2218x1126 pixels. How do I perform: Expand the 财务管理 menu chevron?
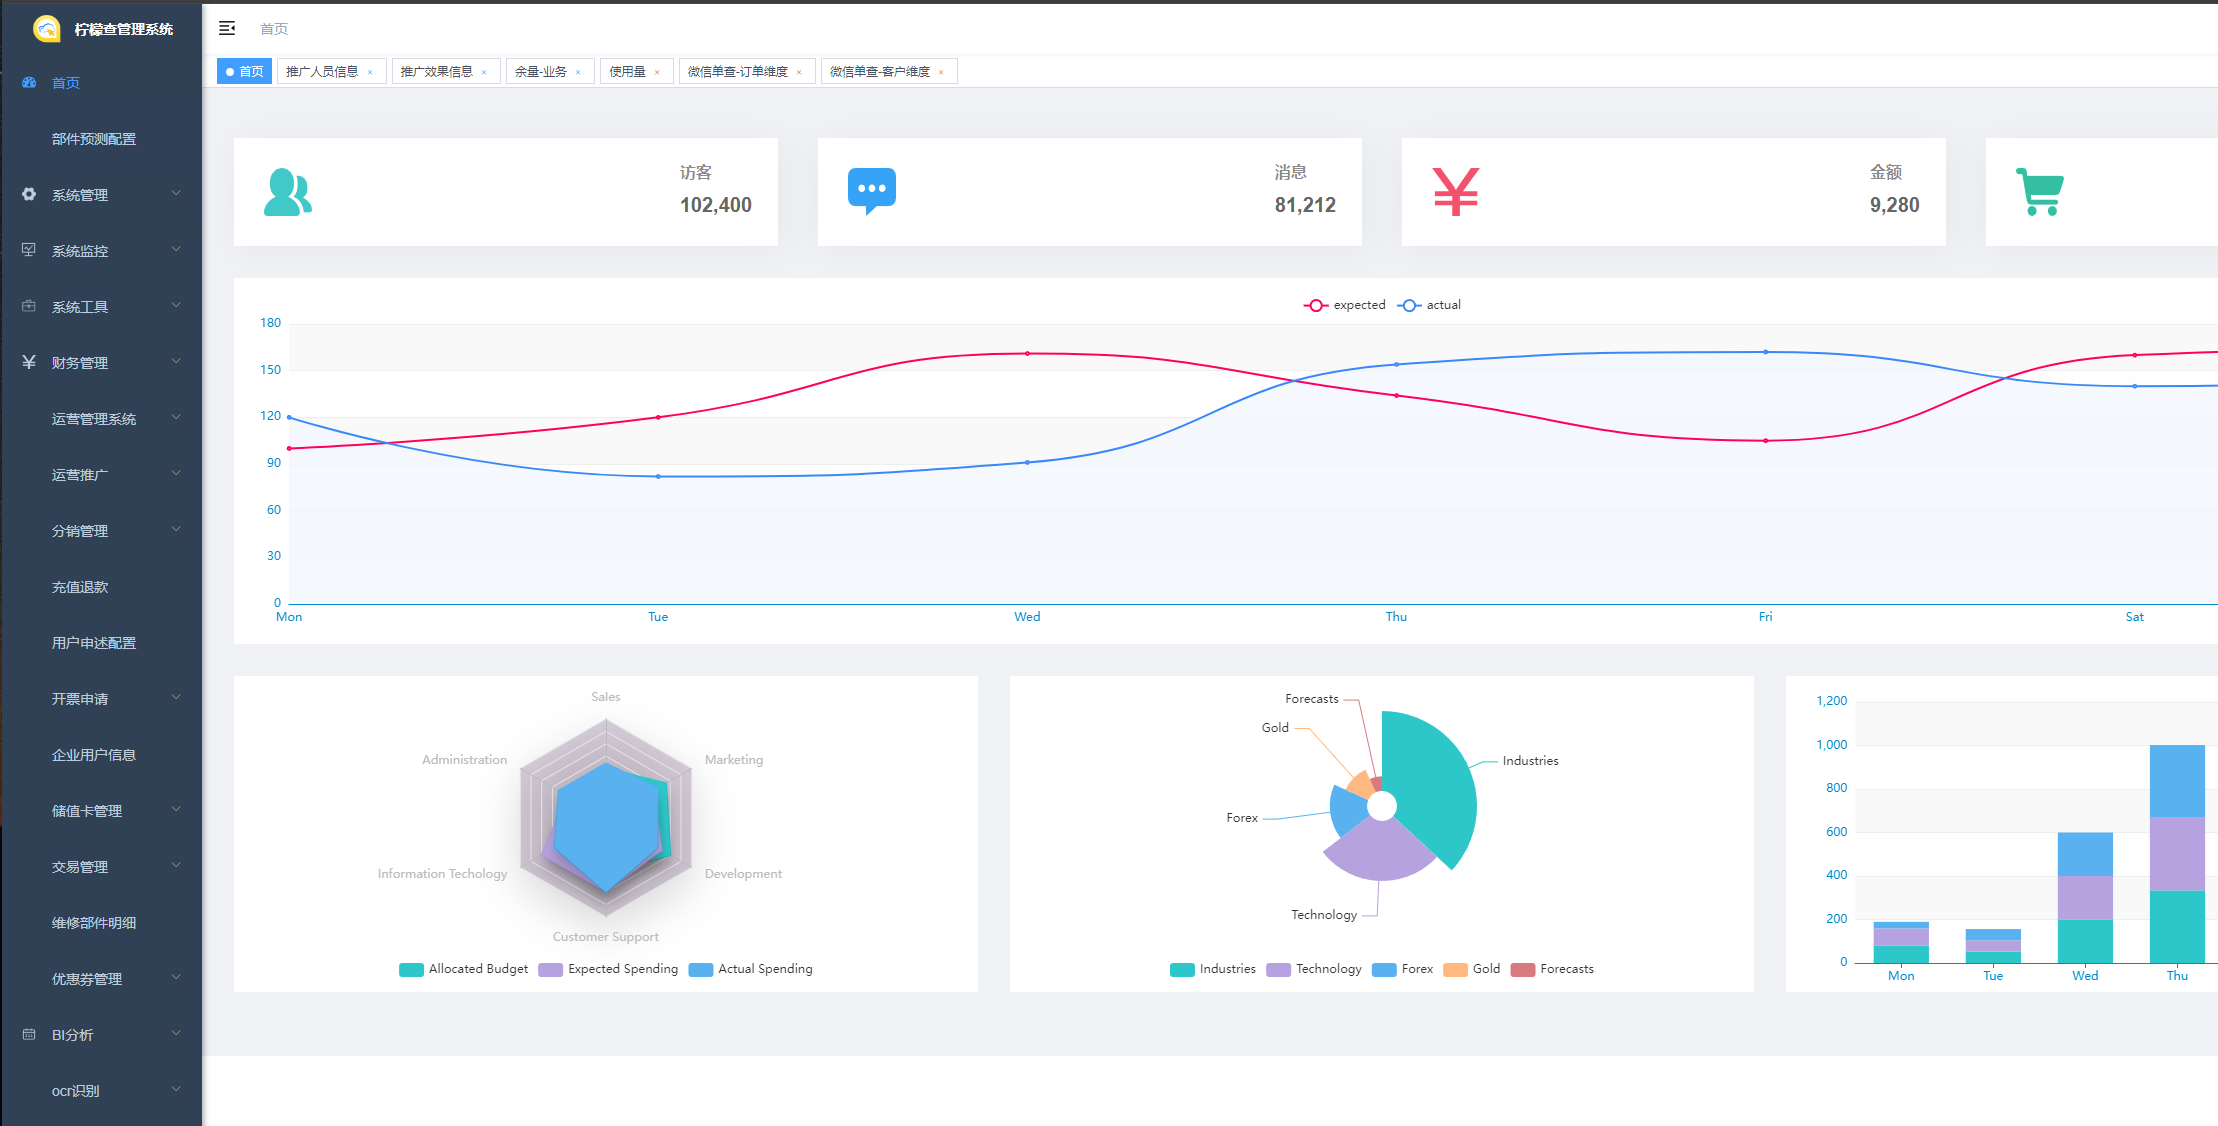[x=176, y=361]
